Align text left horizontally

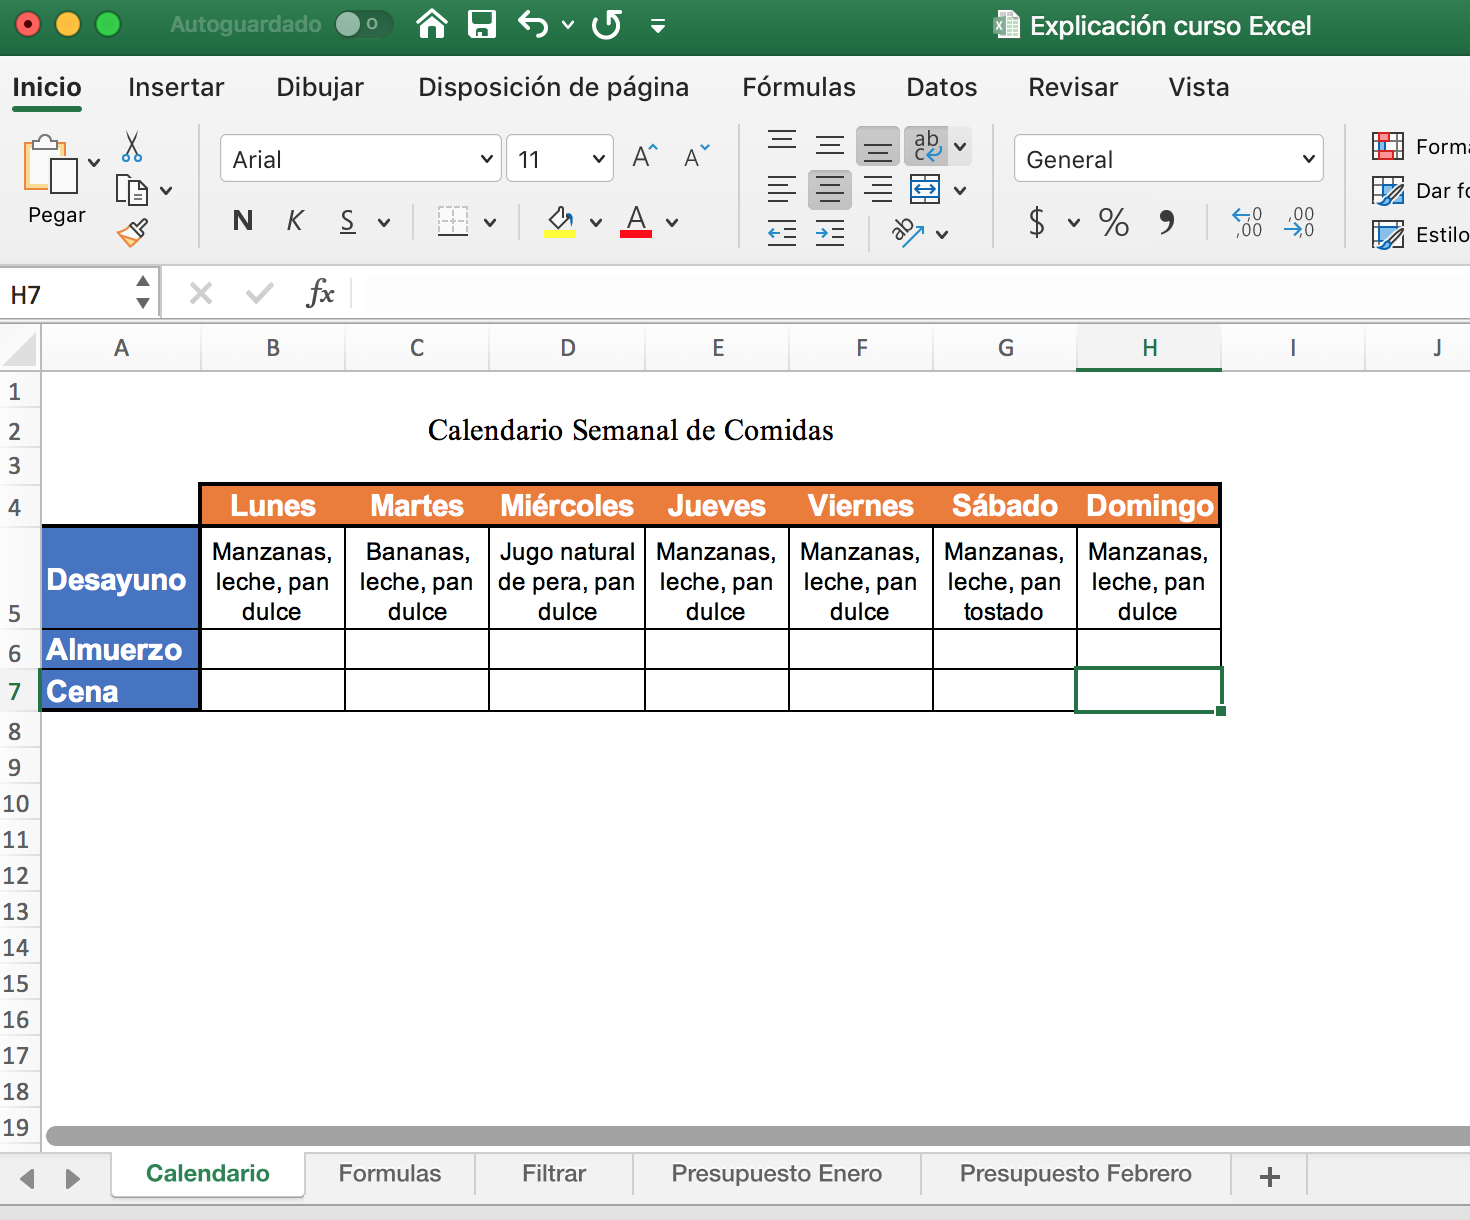click(x=782, y=189)
